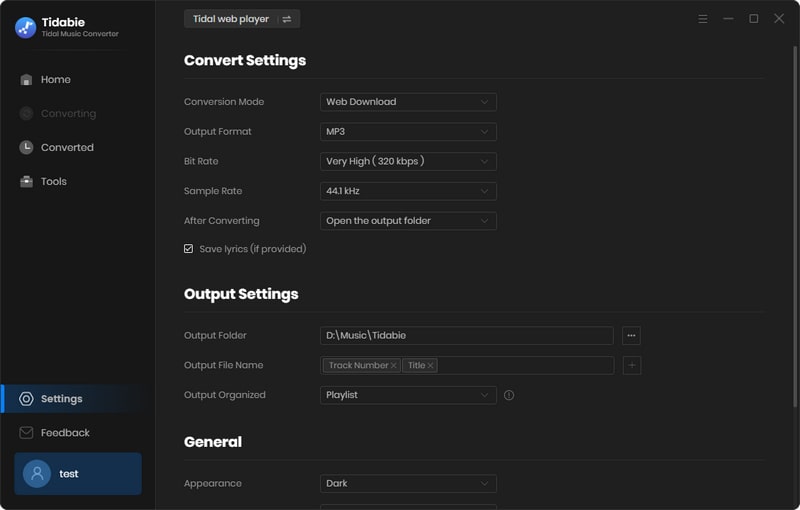800x510 pixels.
Task: Click the Tidabie logo icon
Action: tap(26, 28)
